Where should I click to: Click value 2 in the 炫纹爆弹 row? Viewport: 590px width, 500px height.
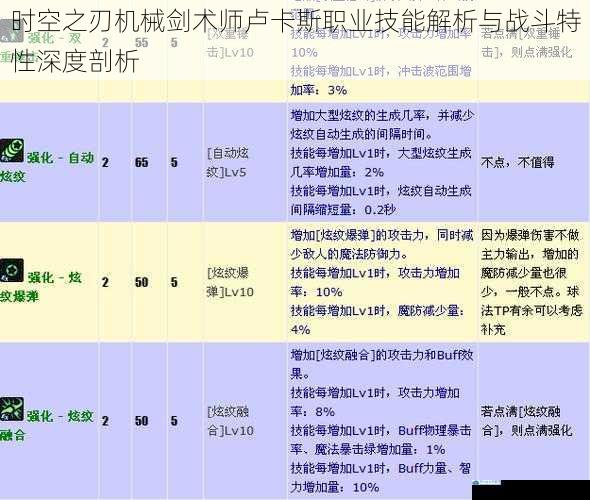[105, 282]
